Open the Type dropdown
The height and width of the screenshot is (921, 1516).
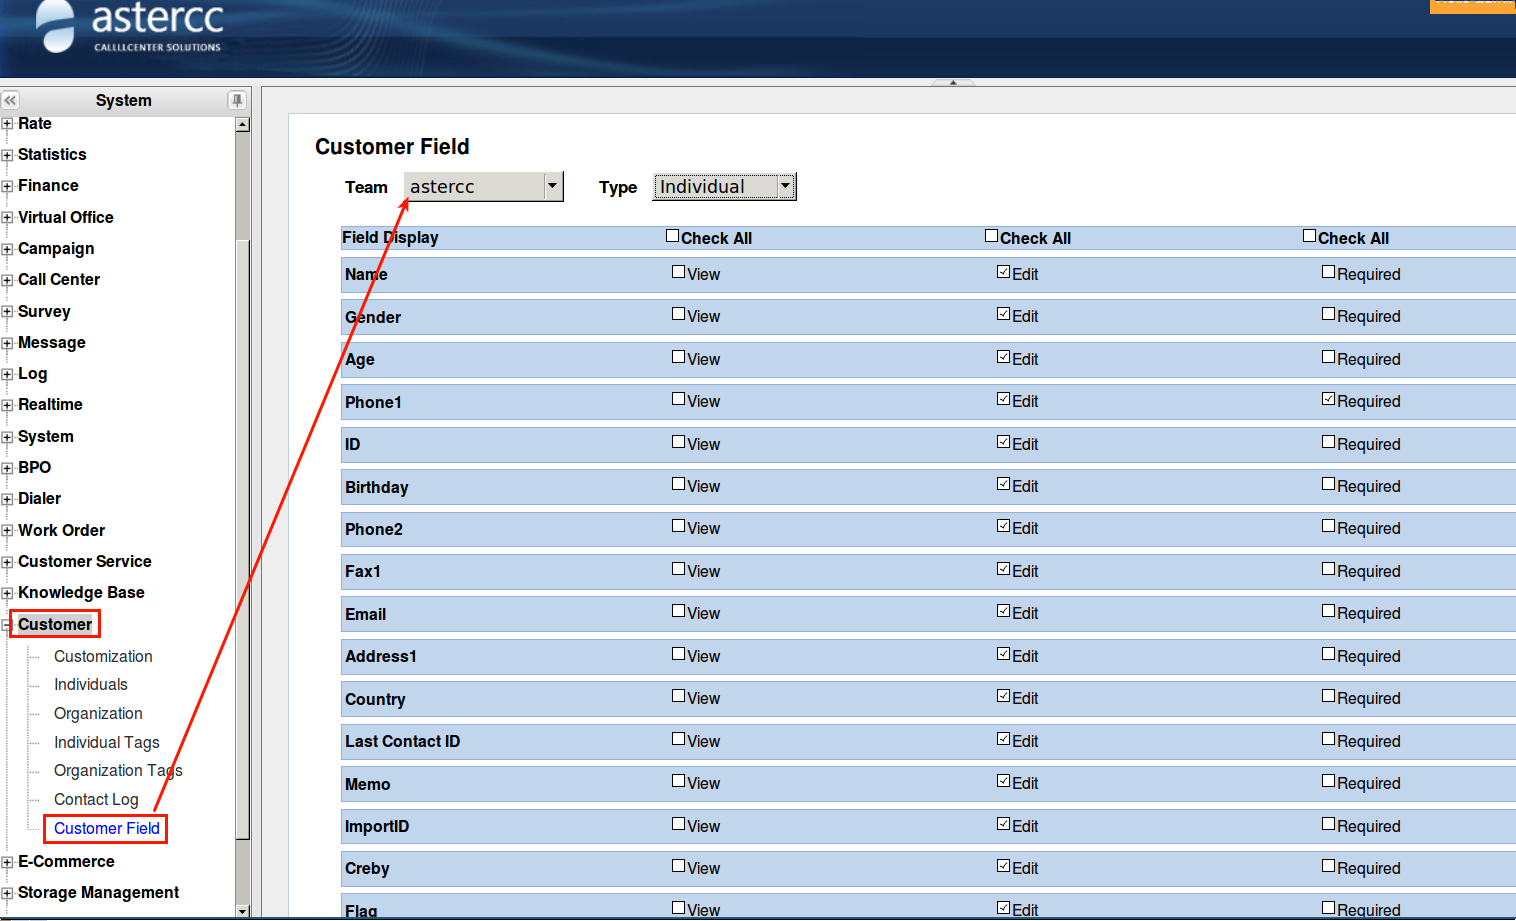tap(785, 186)
